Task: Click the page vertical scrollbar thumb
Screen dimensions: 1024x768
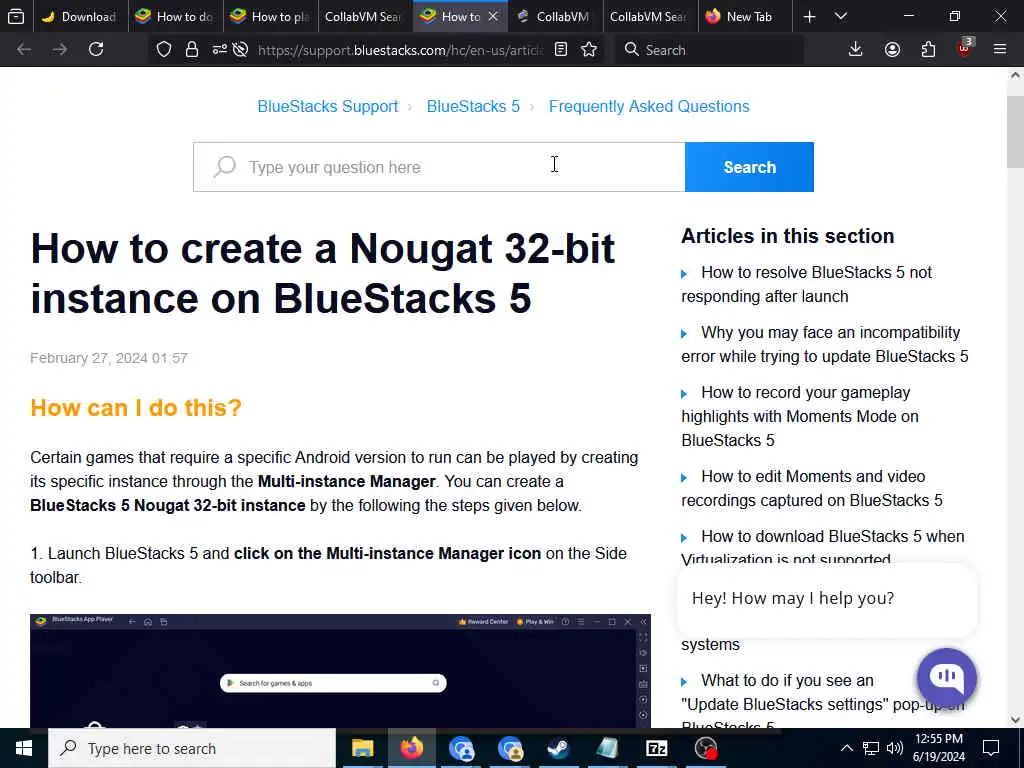Action: click(x=1015, y=131)
